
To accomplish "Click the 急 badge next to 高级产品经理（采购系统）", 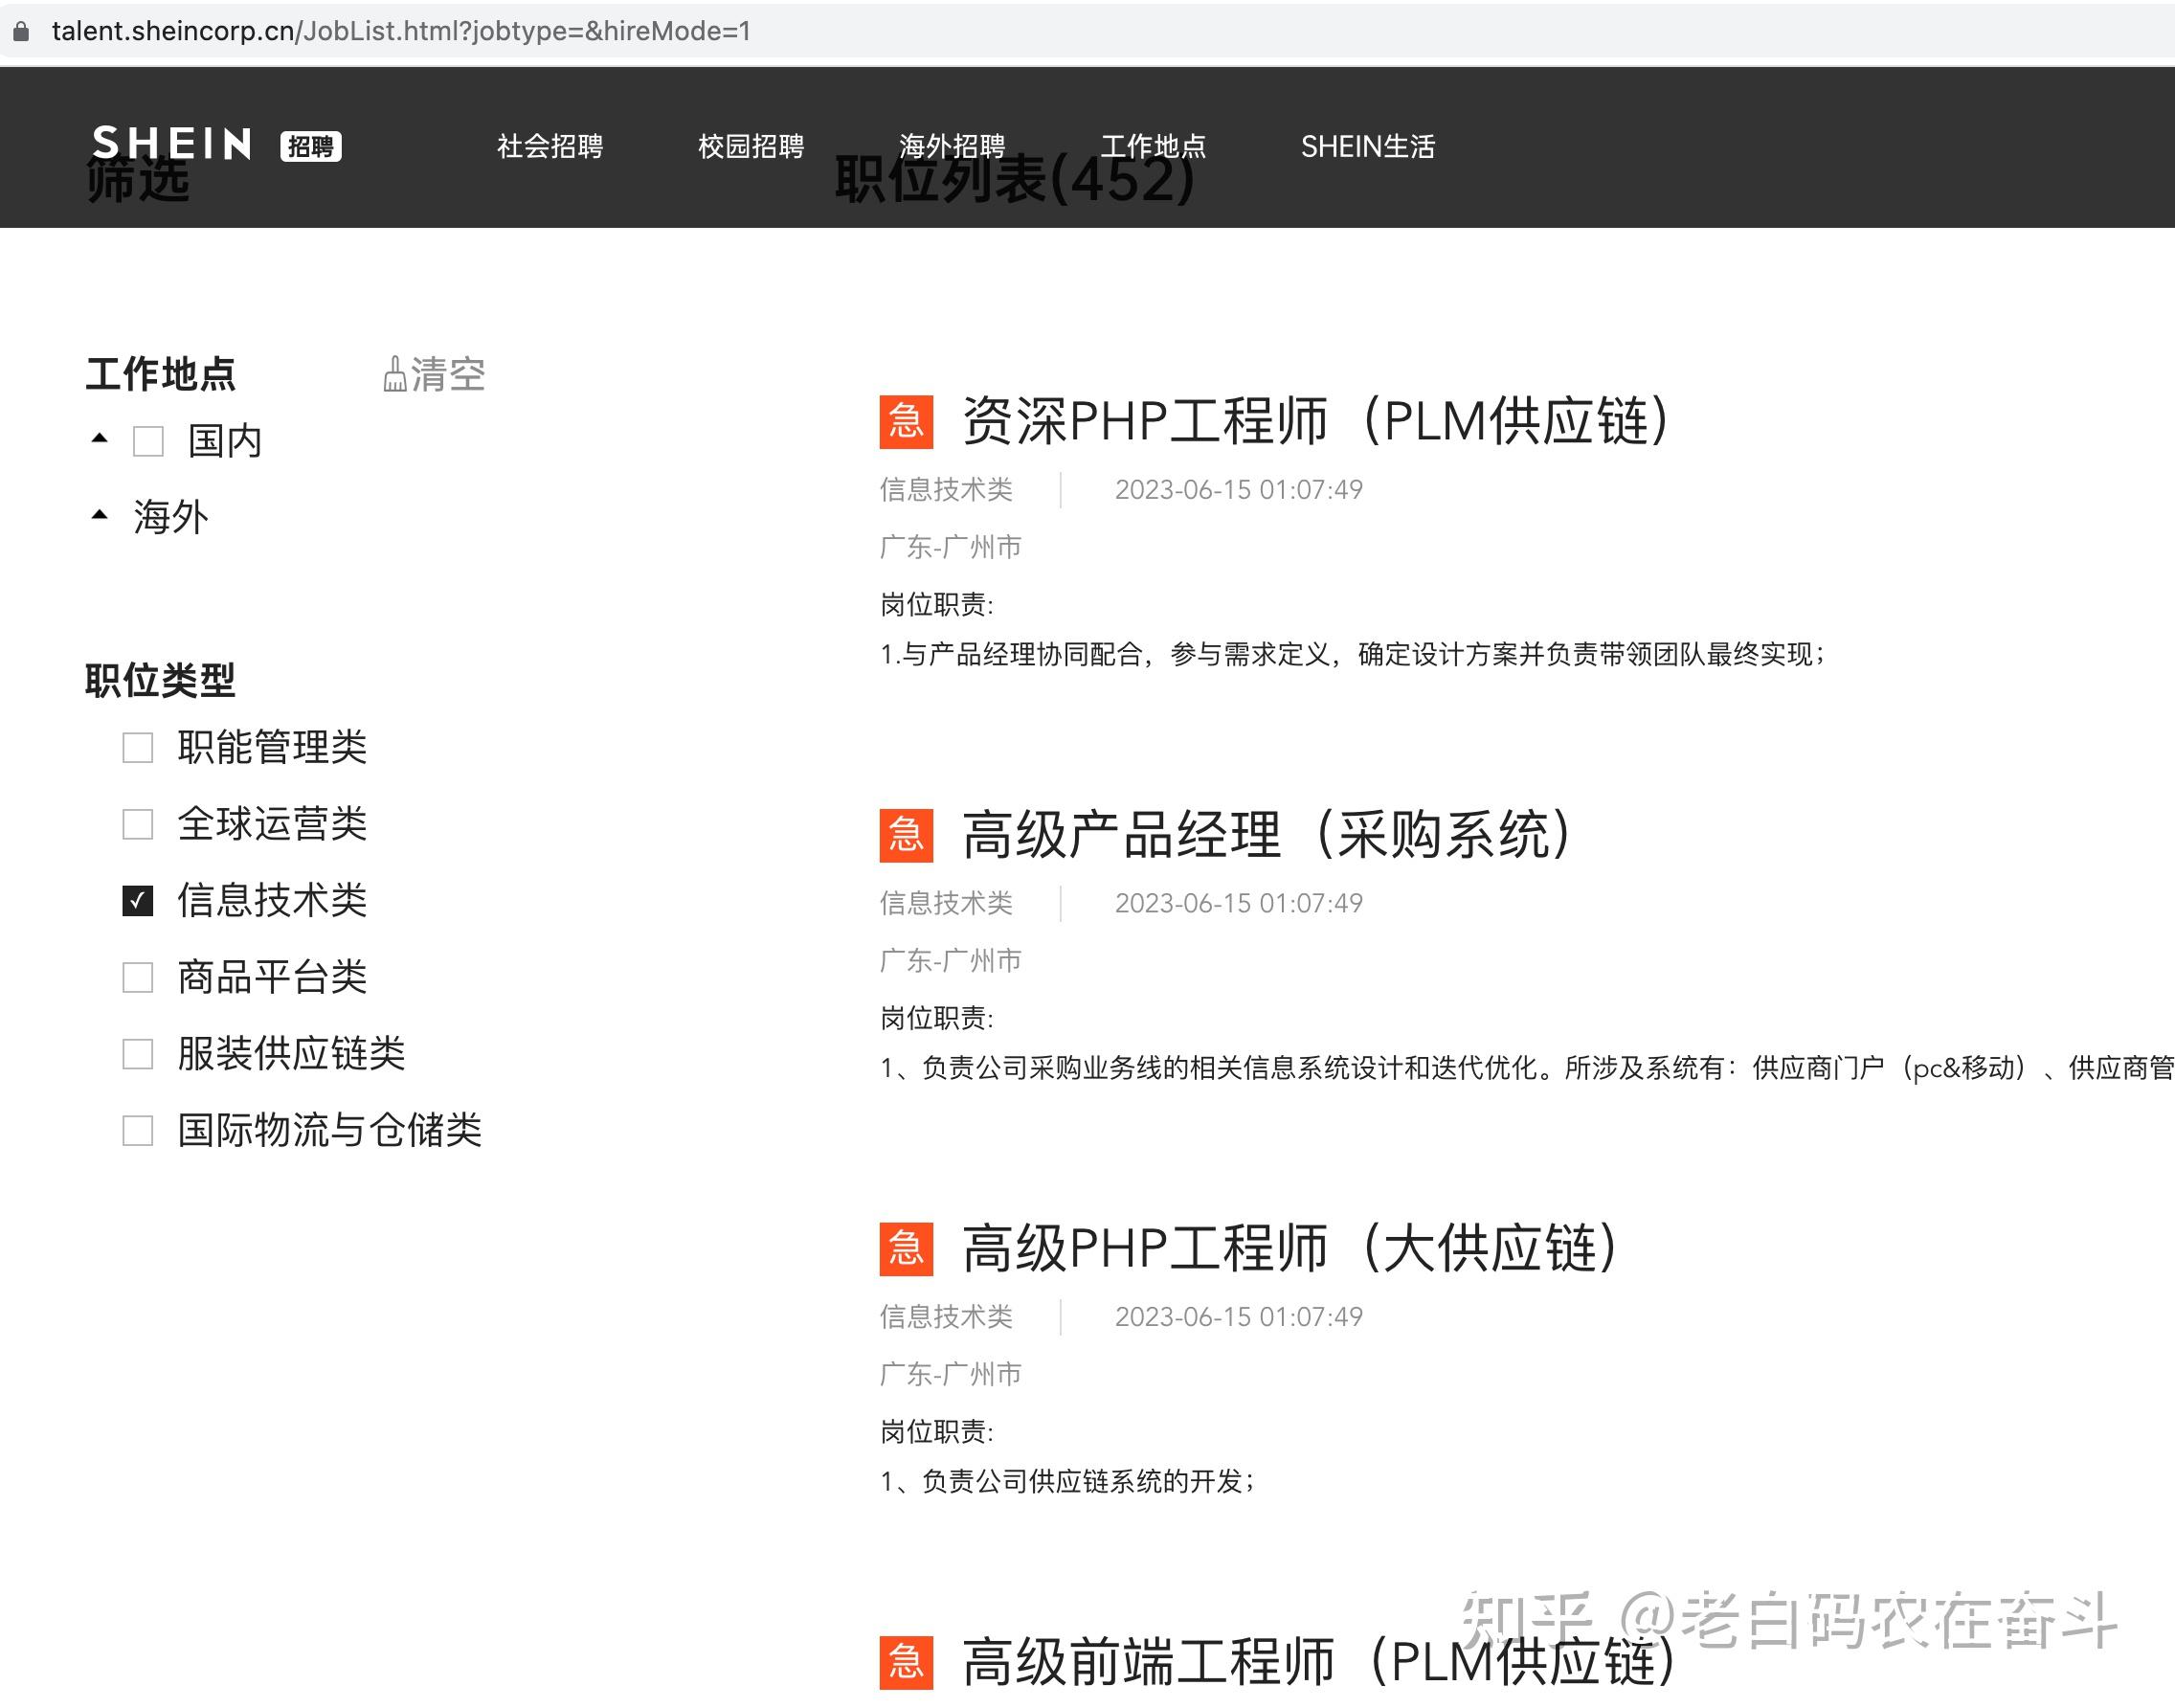I will [x=903, y=838].
